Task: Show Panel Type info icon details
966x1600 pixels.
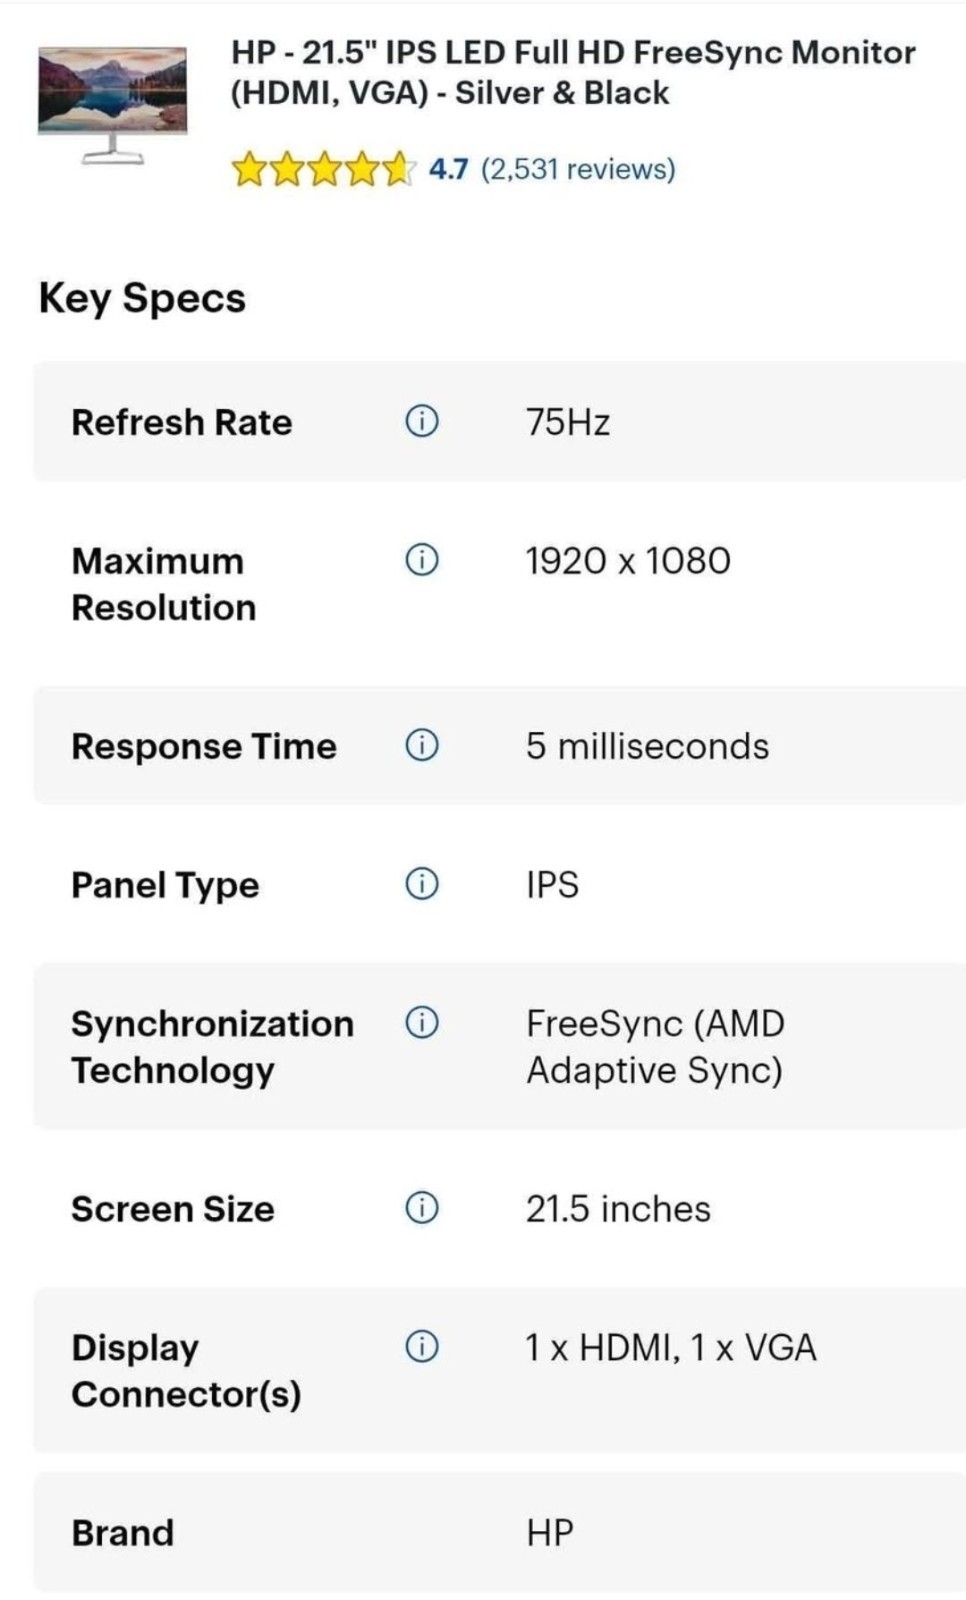Action: [x=421, y=884]
